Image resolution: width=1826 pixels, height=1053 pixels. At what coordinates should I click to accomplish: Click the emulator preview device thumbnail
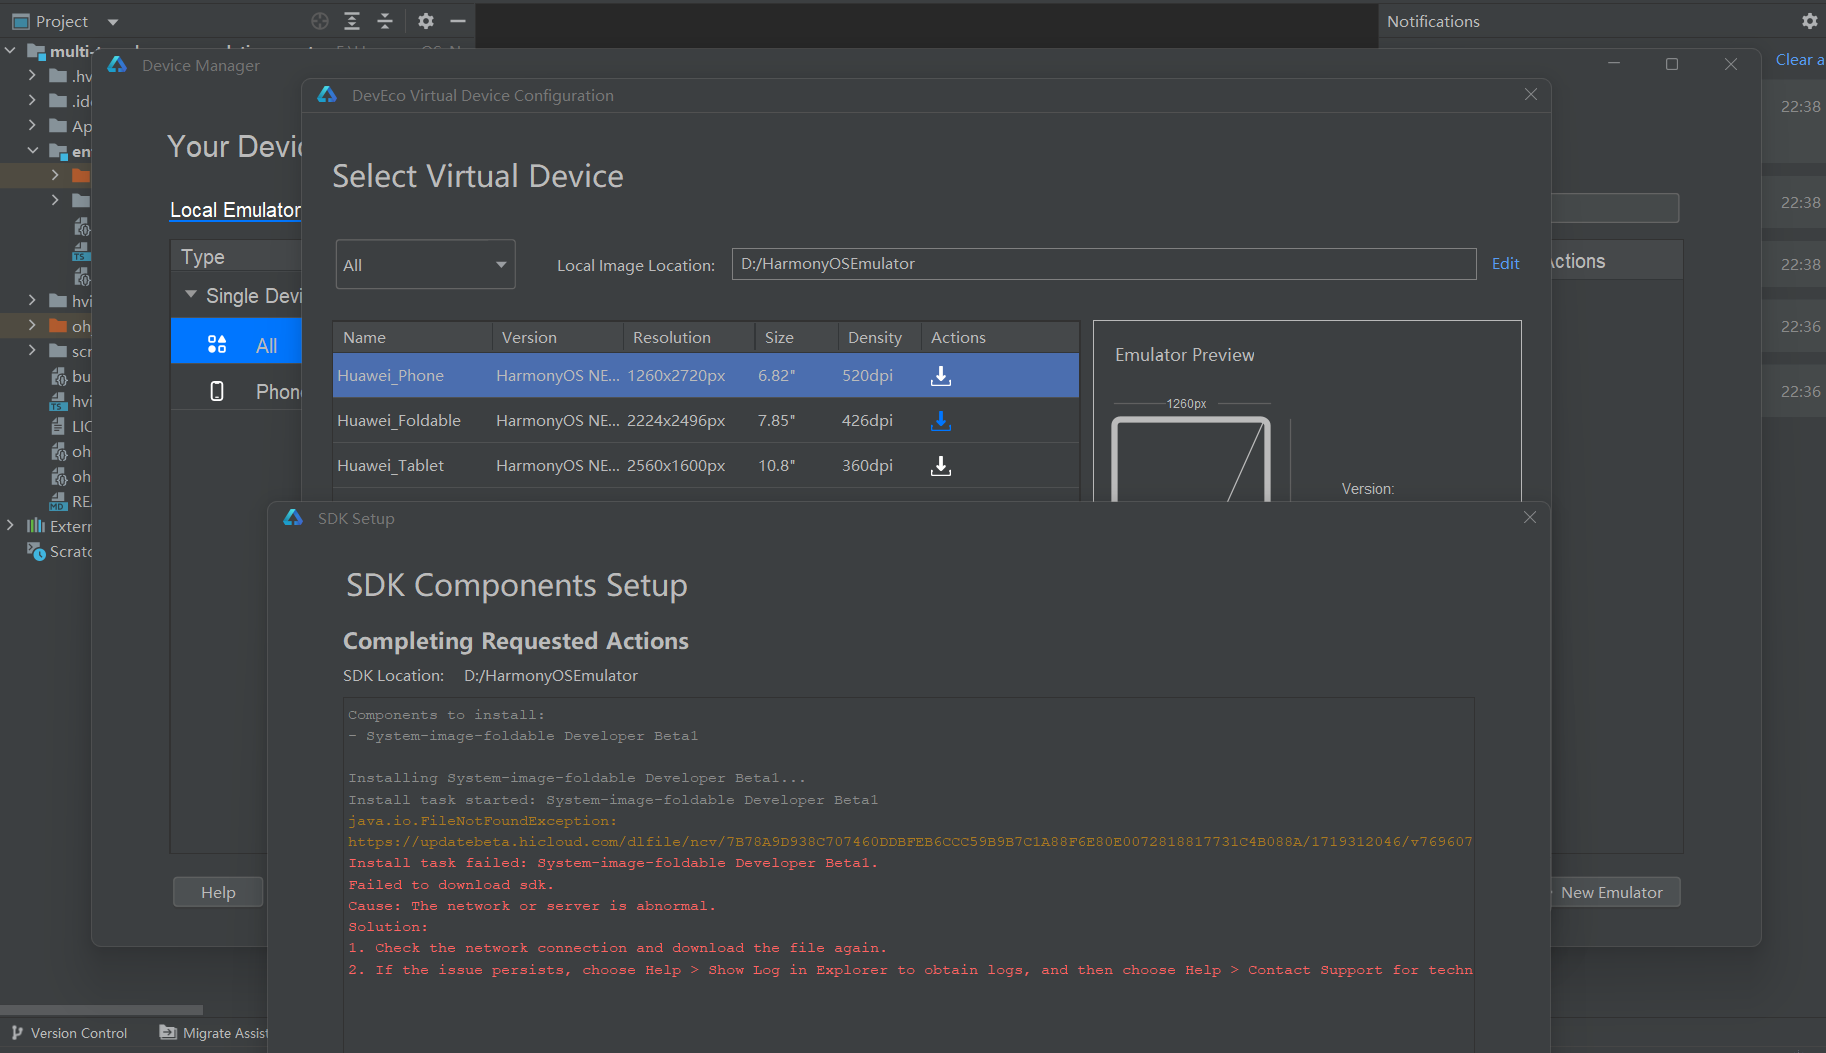pyautogui.click(x=1191, y=459)
